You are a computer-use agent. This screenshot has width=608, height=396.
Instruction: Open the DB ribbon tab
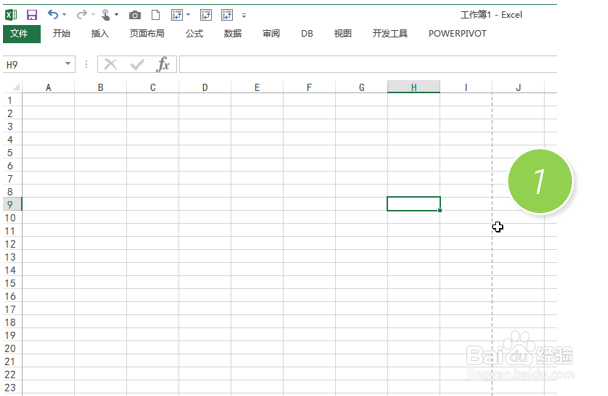click(307, 34)
